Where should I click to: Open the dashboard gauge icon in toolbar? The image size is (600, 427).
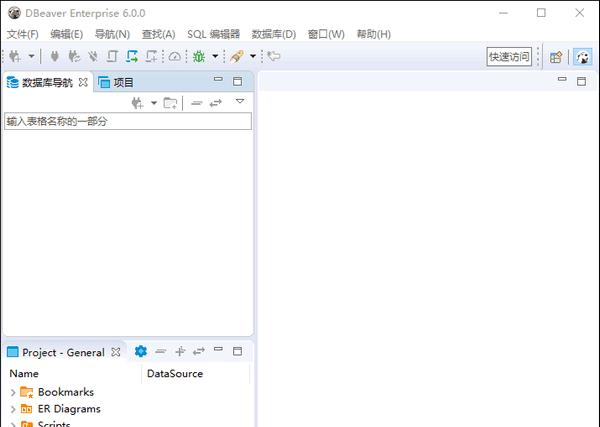[x=175, y=57]
